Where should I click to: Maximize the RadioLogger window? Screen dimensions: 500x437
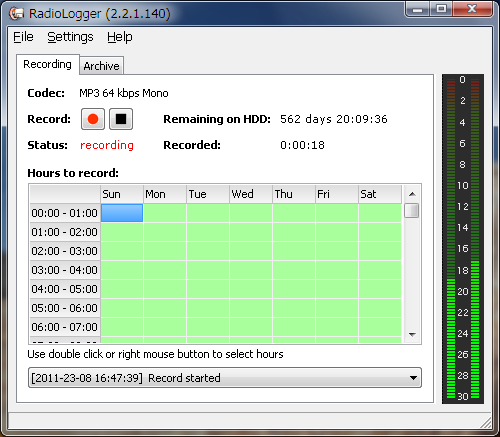(441, 9)
